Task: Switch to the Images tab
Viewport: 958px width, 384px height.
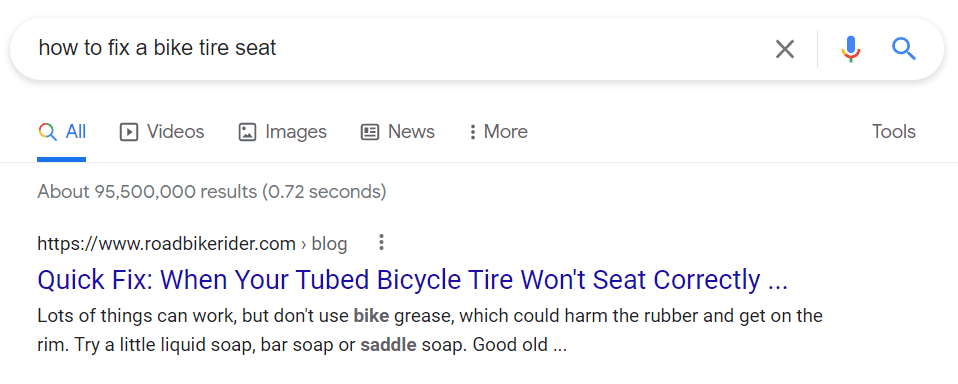Action: [x=282, y=132]
